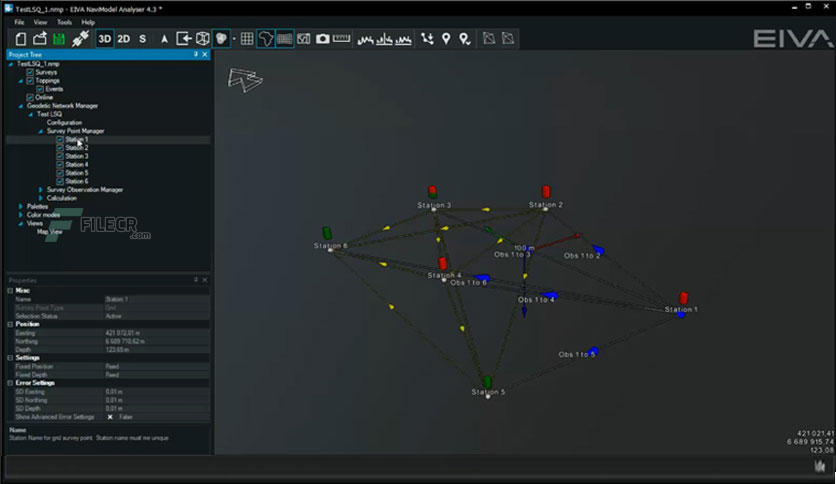Click the Easting value field
This screenshot has width=836, height=484.
pos(157,333)
